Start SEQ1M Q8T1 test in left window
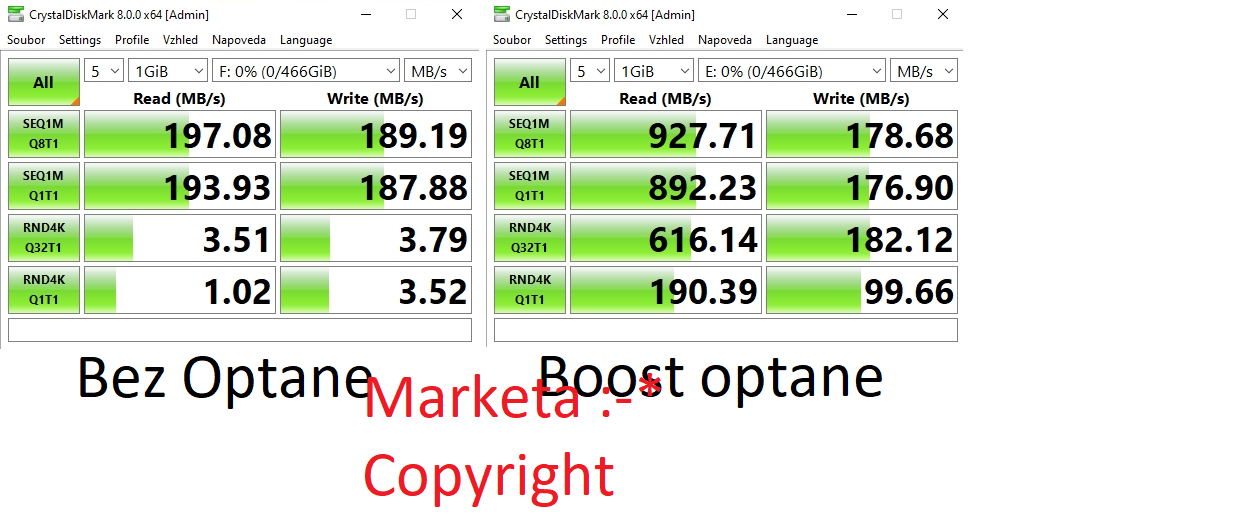Viewport: 1252px width, 529px height. [44, 134]
